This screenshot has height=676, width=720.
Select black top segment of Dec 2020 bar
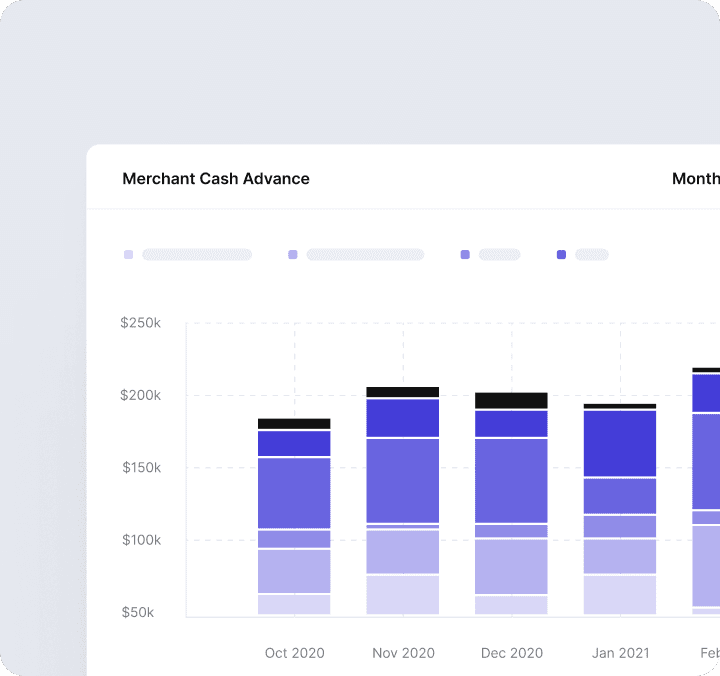point(512,400)
